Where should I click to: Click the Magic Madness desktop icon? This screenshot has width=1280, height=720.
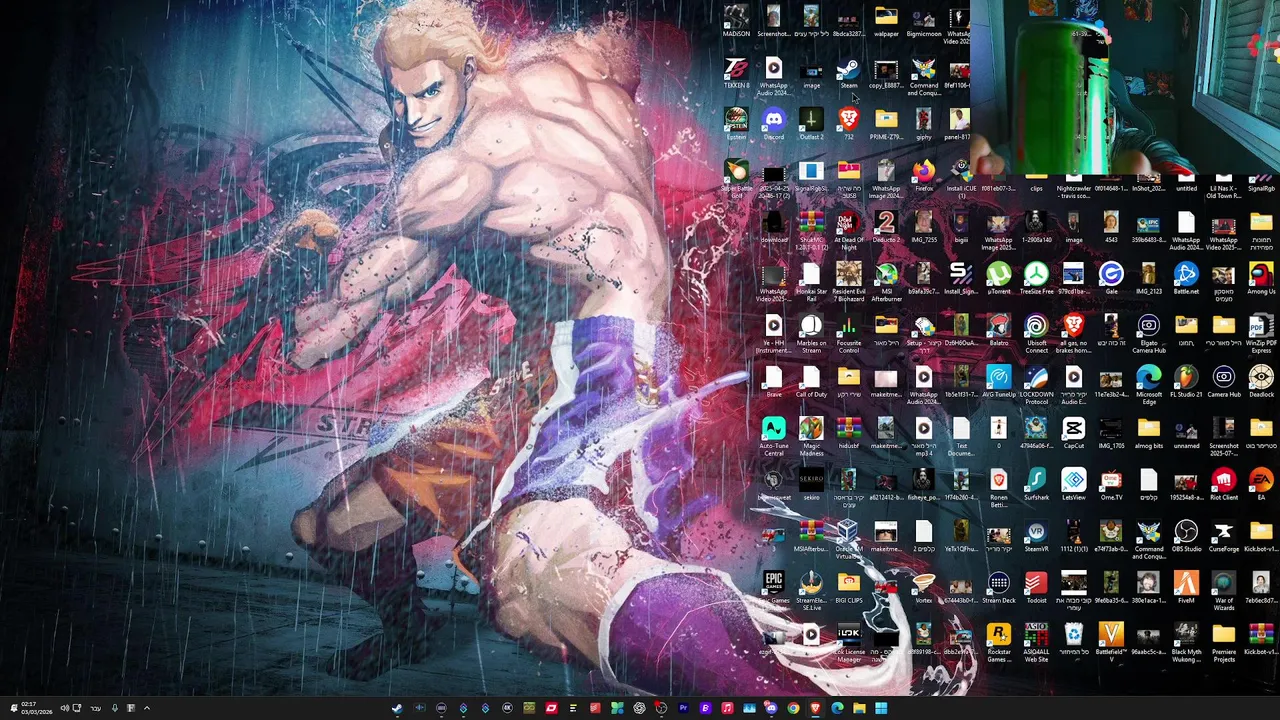pyautogui.click(x=811, y=437)
